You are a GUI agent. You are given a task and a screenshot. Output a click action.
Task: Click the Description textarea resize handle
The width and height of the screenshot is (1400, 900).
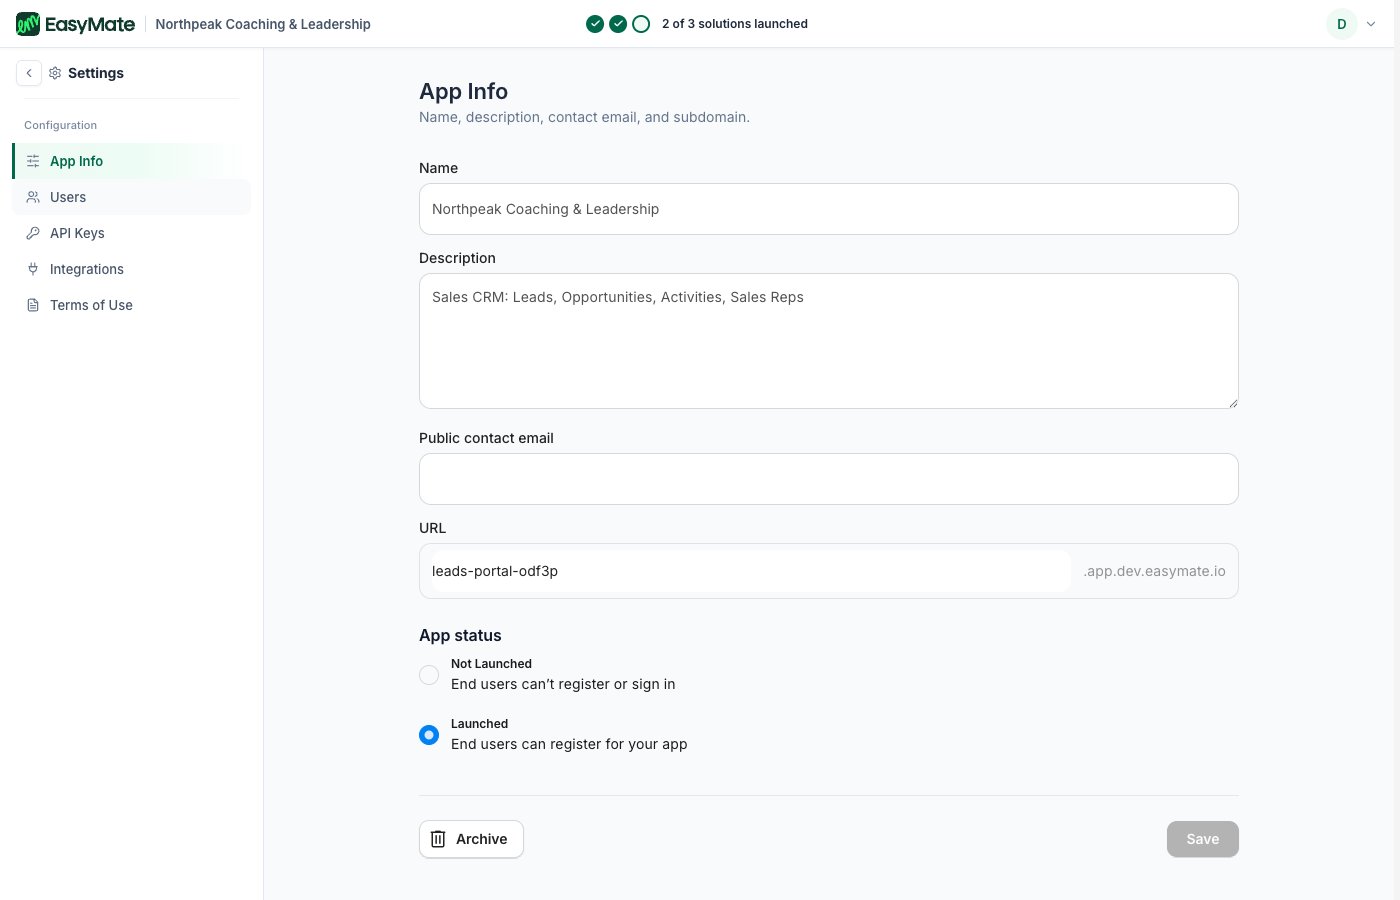[x=1233, y=403]
